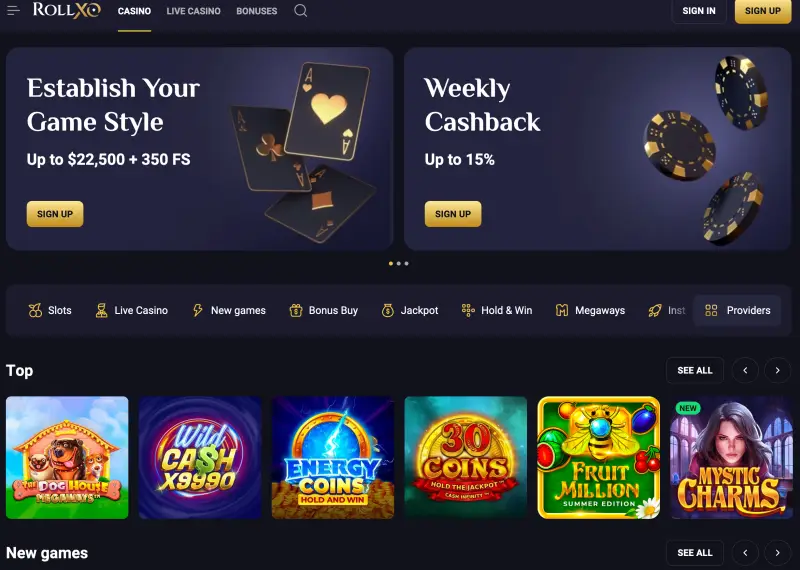Open the Bonuses tab
Viewport: 800px width, 570px height.
(x=257, y=11)
